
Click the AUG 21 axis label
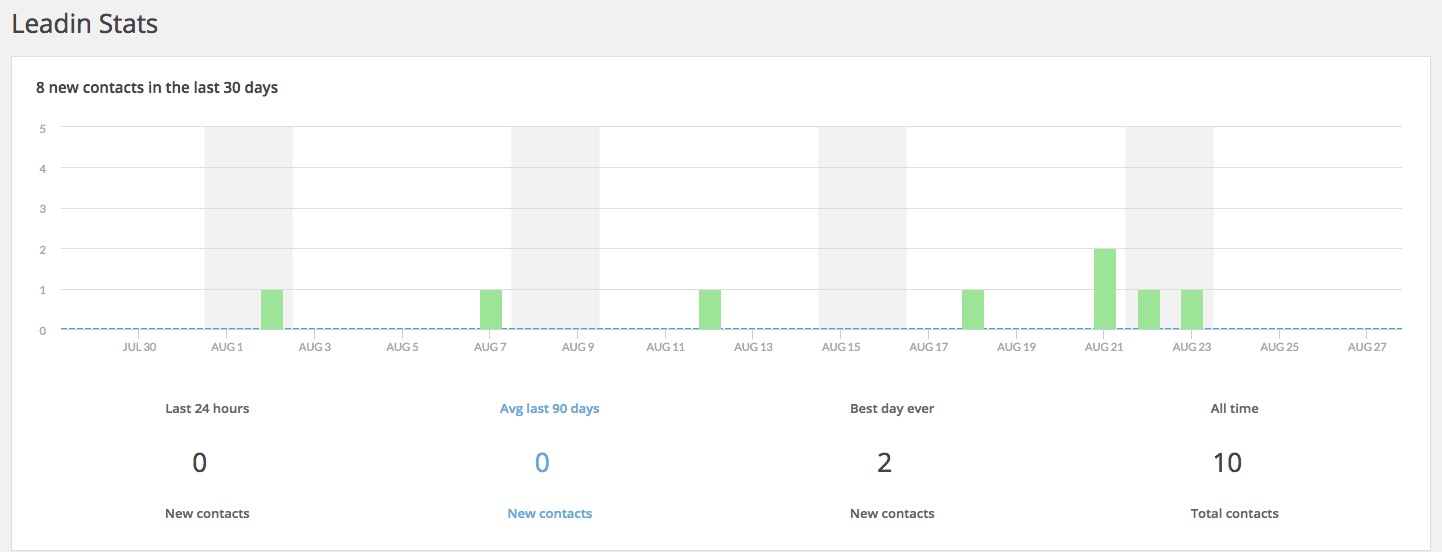pyautogui.click(x=1104, y=348)
